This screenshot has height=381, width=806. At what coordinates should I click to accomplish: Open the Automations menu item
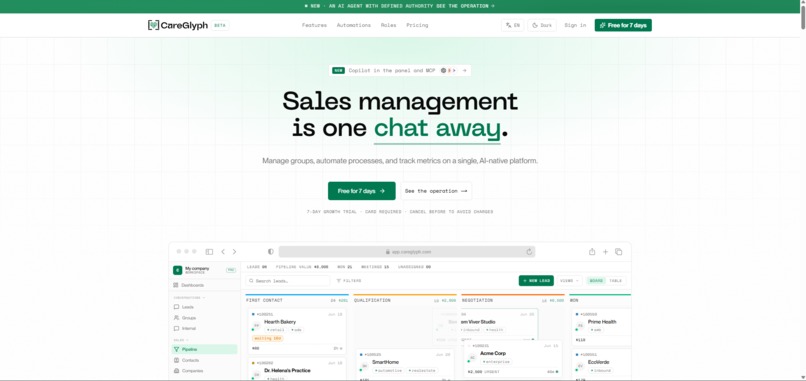pyautogui.click(x=354, y=25)
